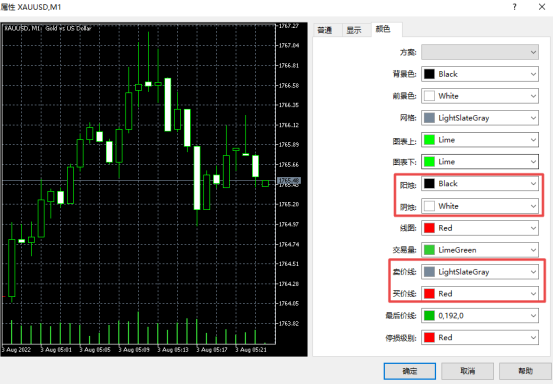Expand the 卖价线 LightSlateGray dropdown

tap(480, 272)
